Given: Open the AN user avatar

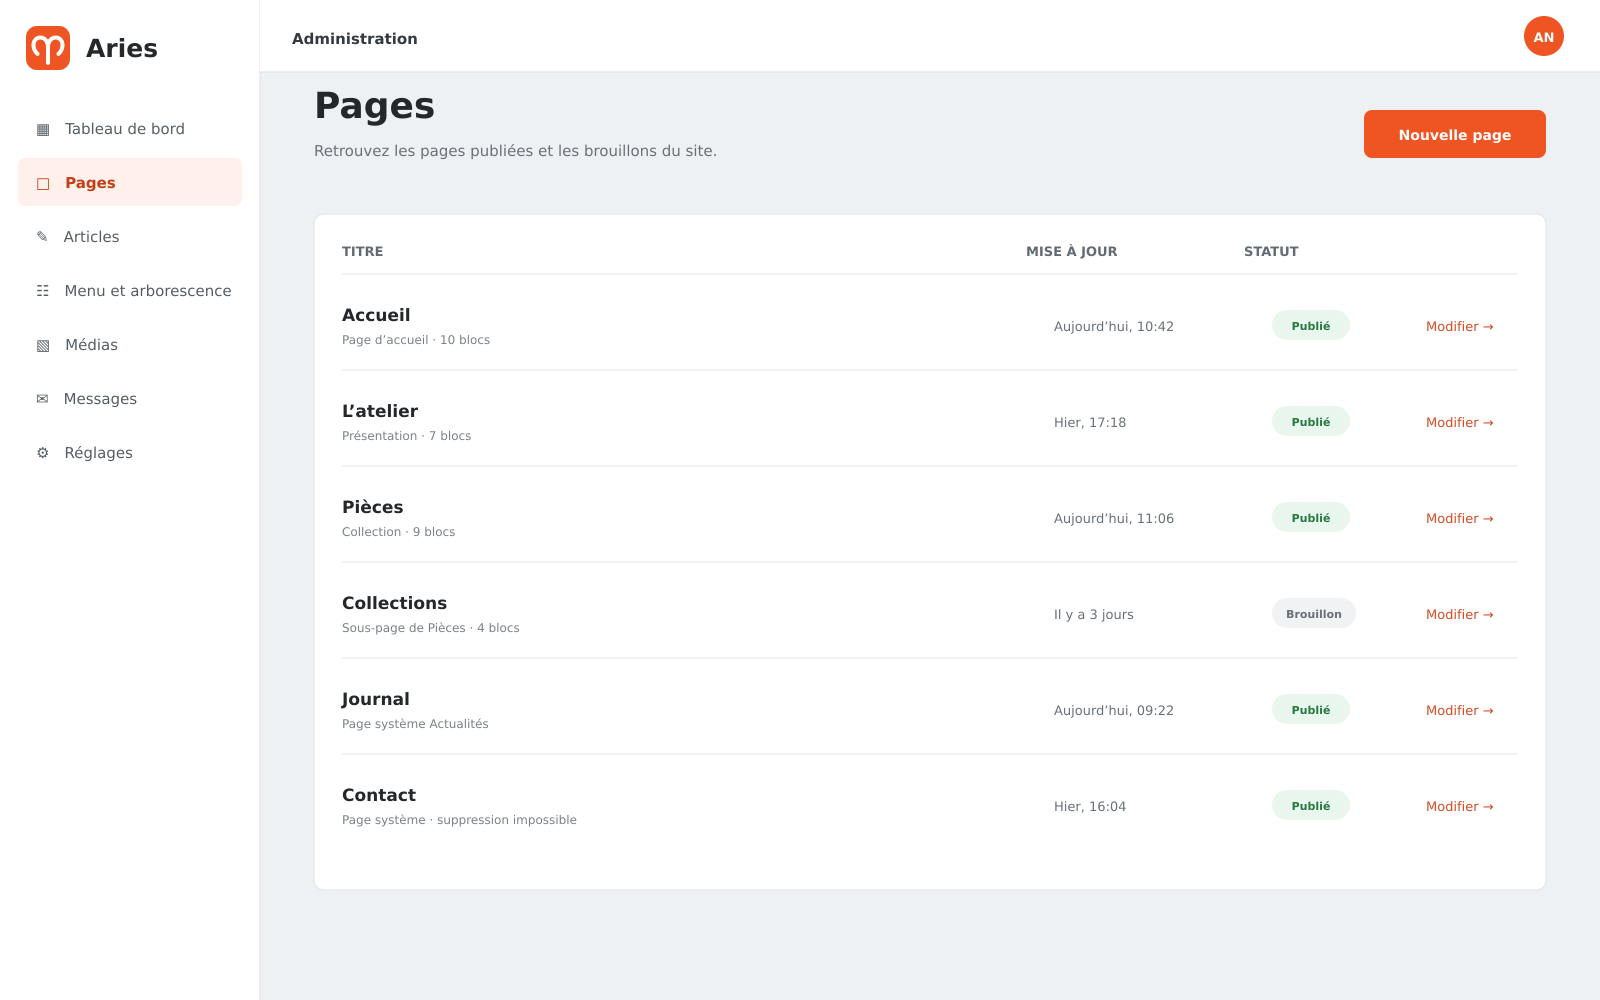Looking at the screenshot, I should point(1544,36).
